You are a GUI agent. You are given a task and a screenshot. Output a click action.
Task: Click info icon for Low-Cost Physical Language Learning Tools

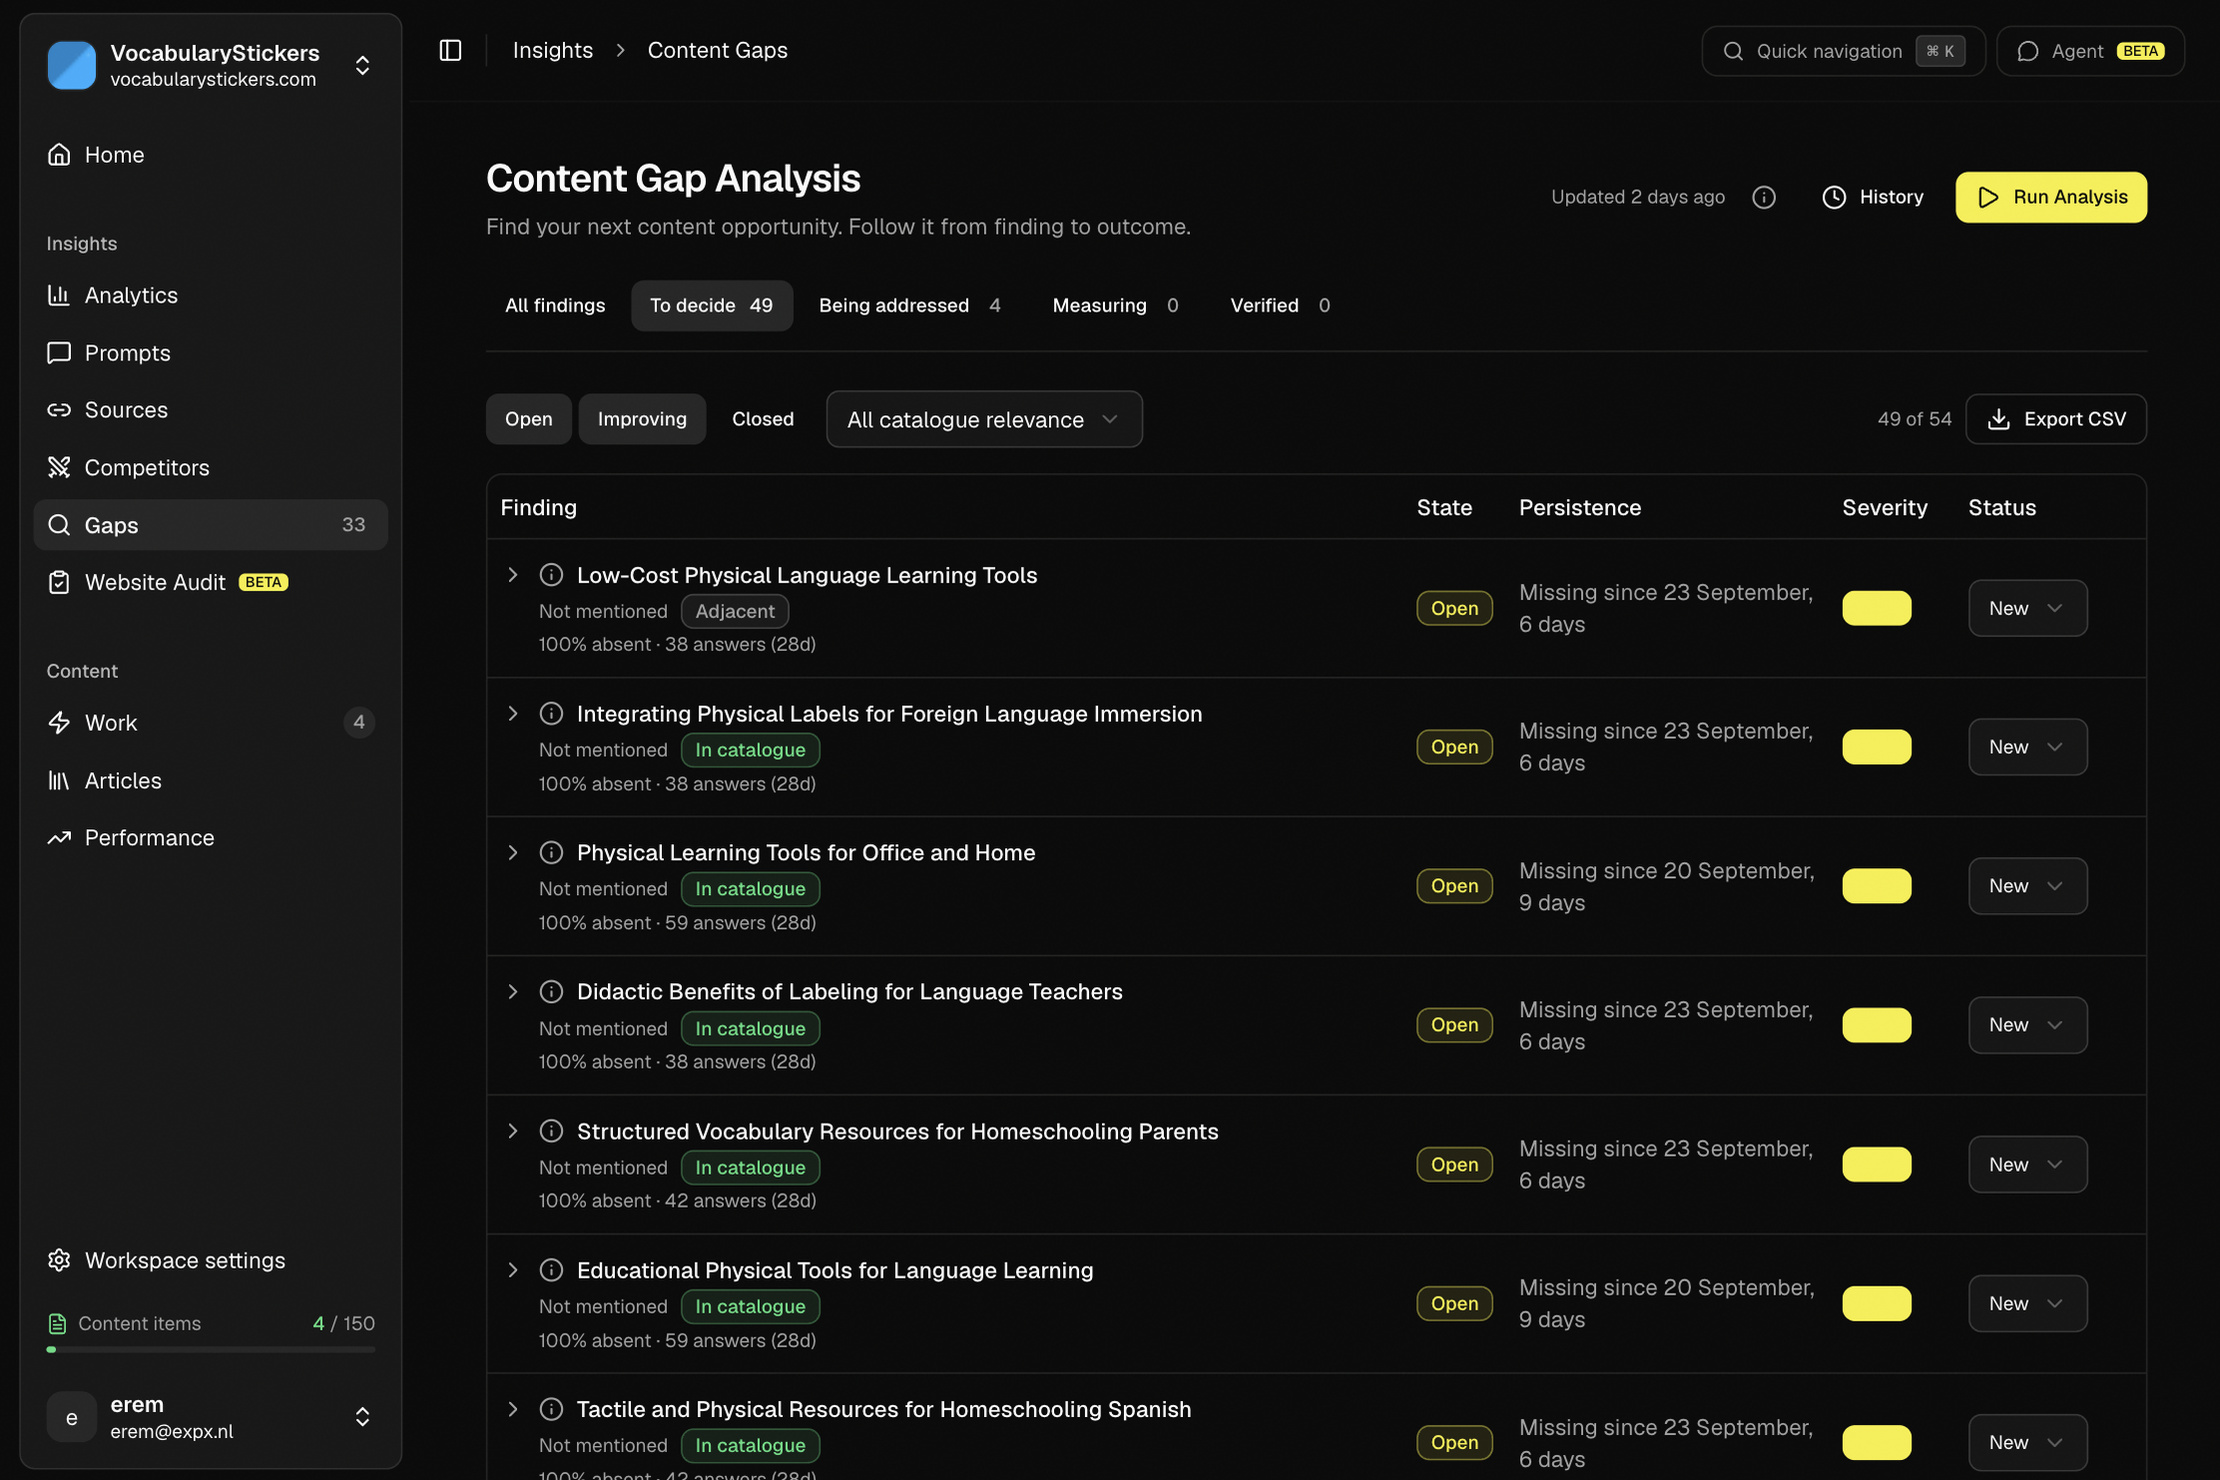[x=551, y=574]
